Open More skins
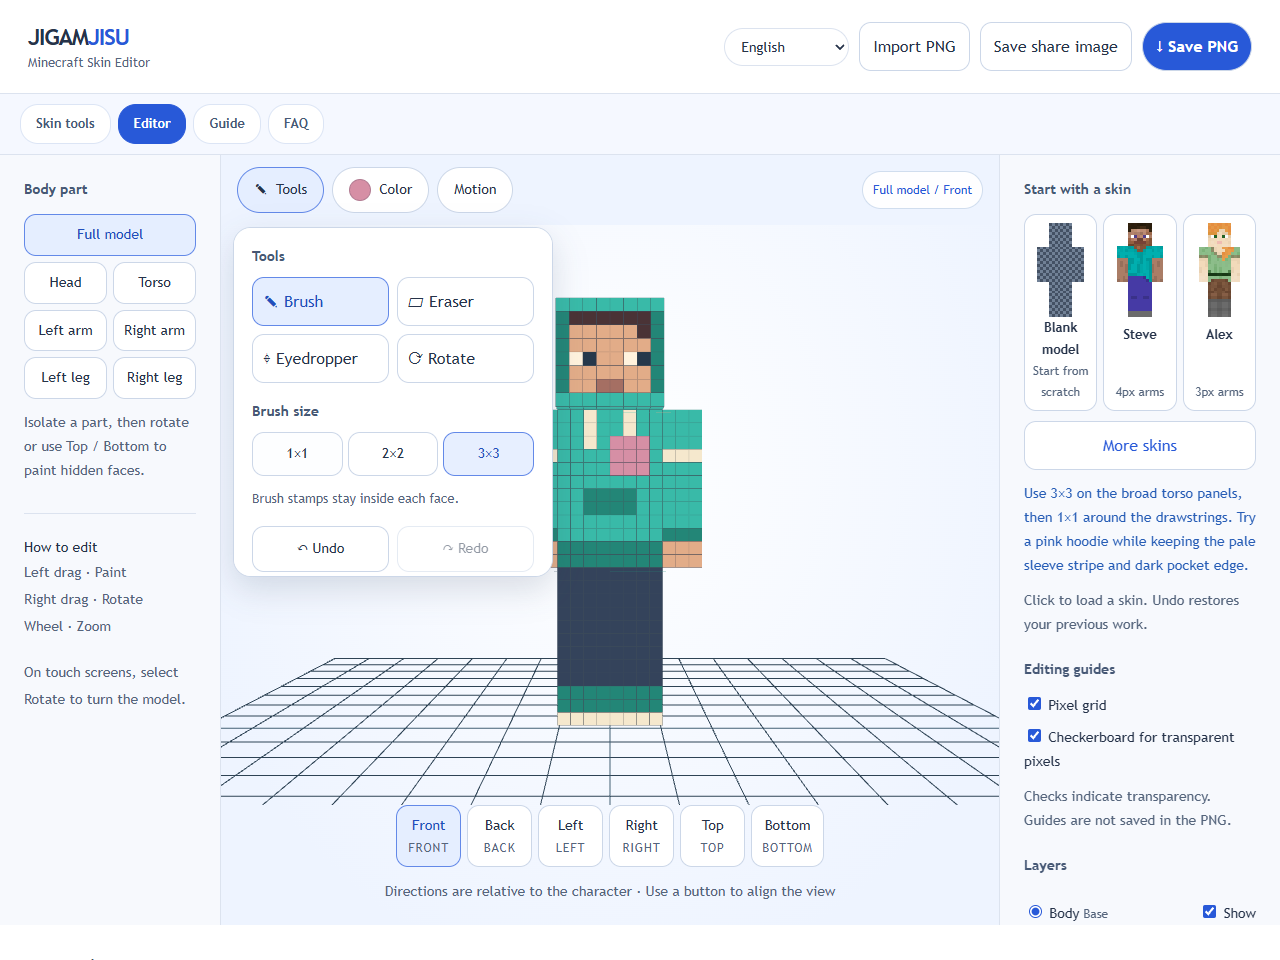The width and height of the screenshot is (1280, 960). point(1140,445)
